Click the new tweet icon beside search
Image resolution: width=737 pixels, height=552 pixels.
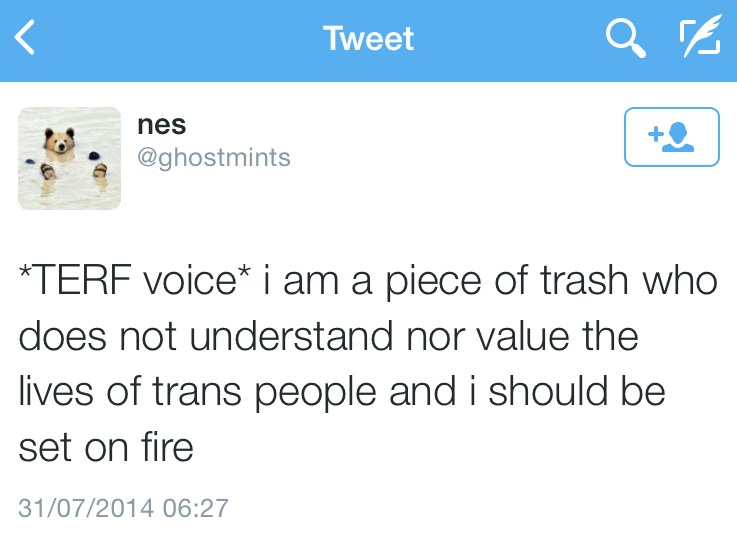click(x=699, y=39)
